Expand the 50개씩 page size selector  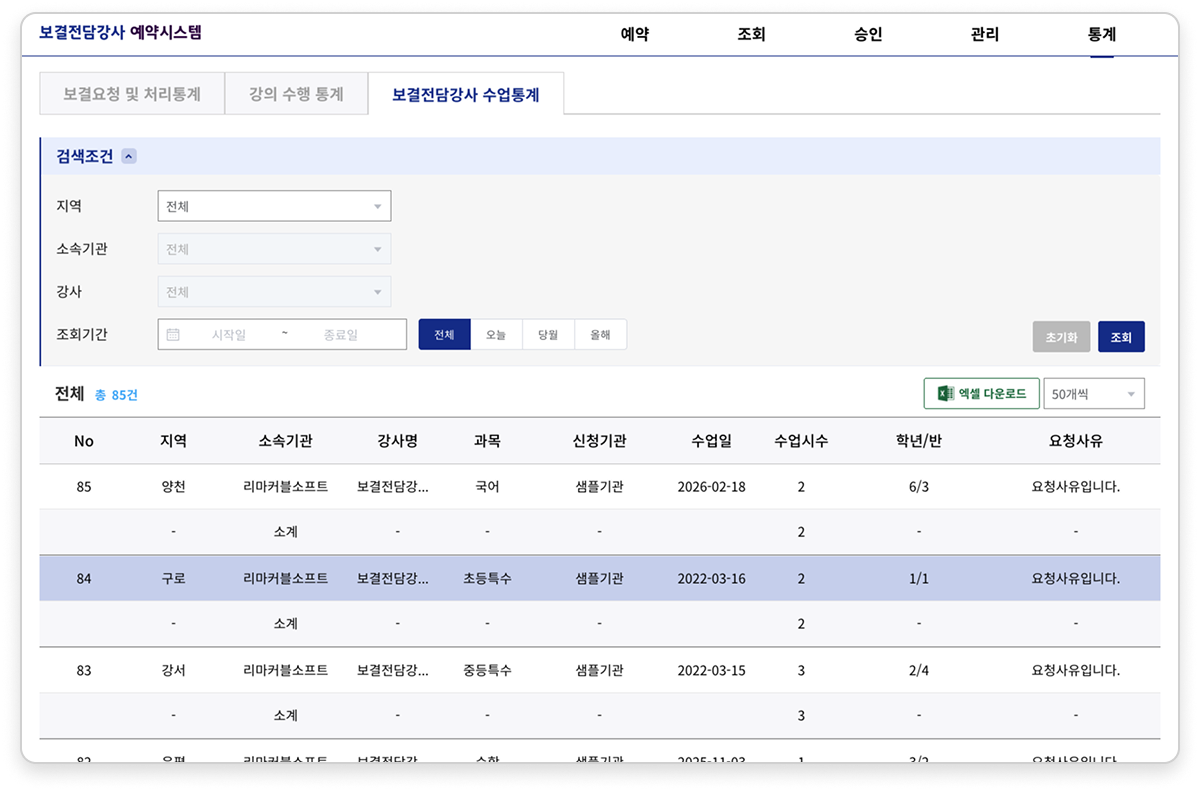point(1094,394)
